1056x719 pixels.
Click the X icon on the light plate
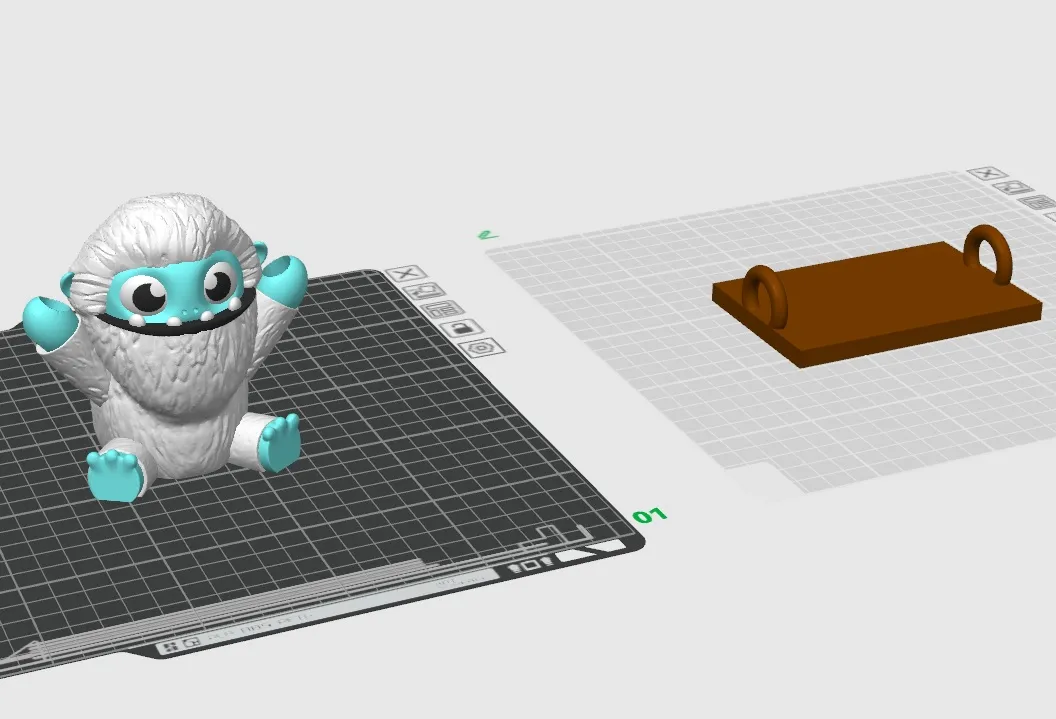coord(987,173)
